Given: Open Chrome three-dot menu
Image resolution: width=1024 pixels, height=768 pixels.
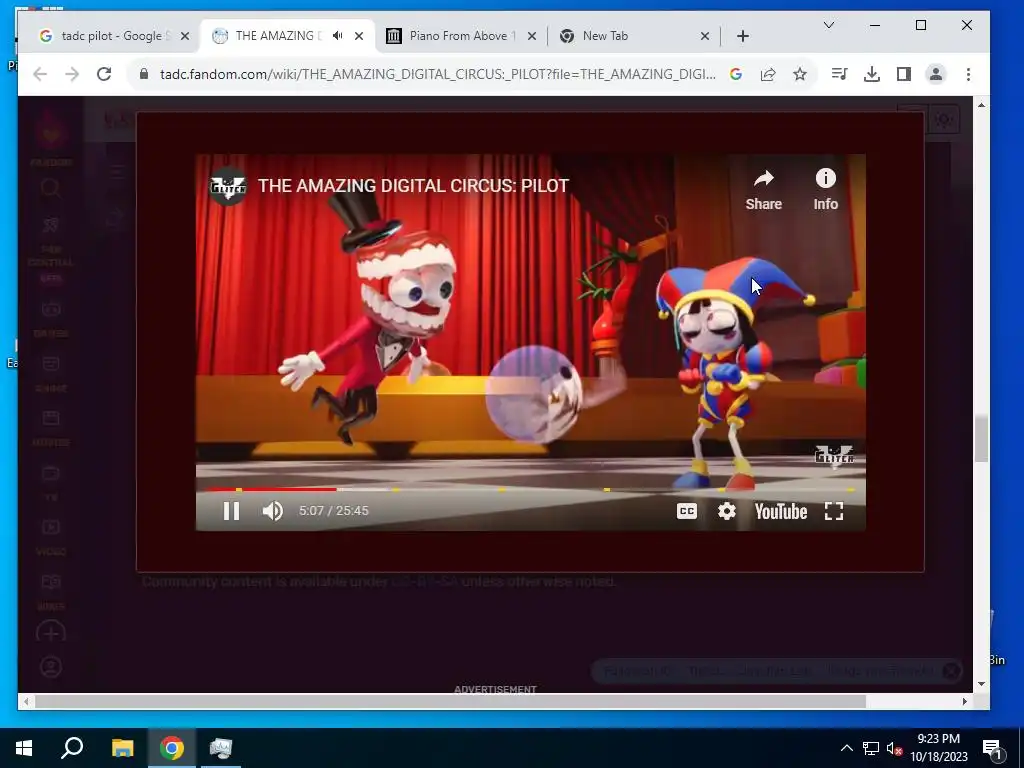Looking at the screenshot, I should click(968, 74).
